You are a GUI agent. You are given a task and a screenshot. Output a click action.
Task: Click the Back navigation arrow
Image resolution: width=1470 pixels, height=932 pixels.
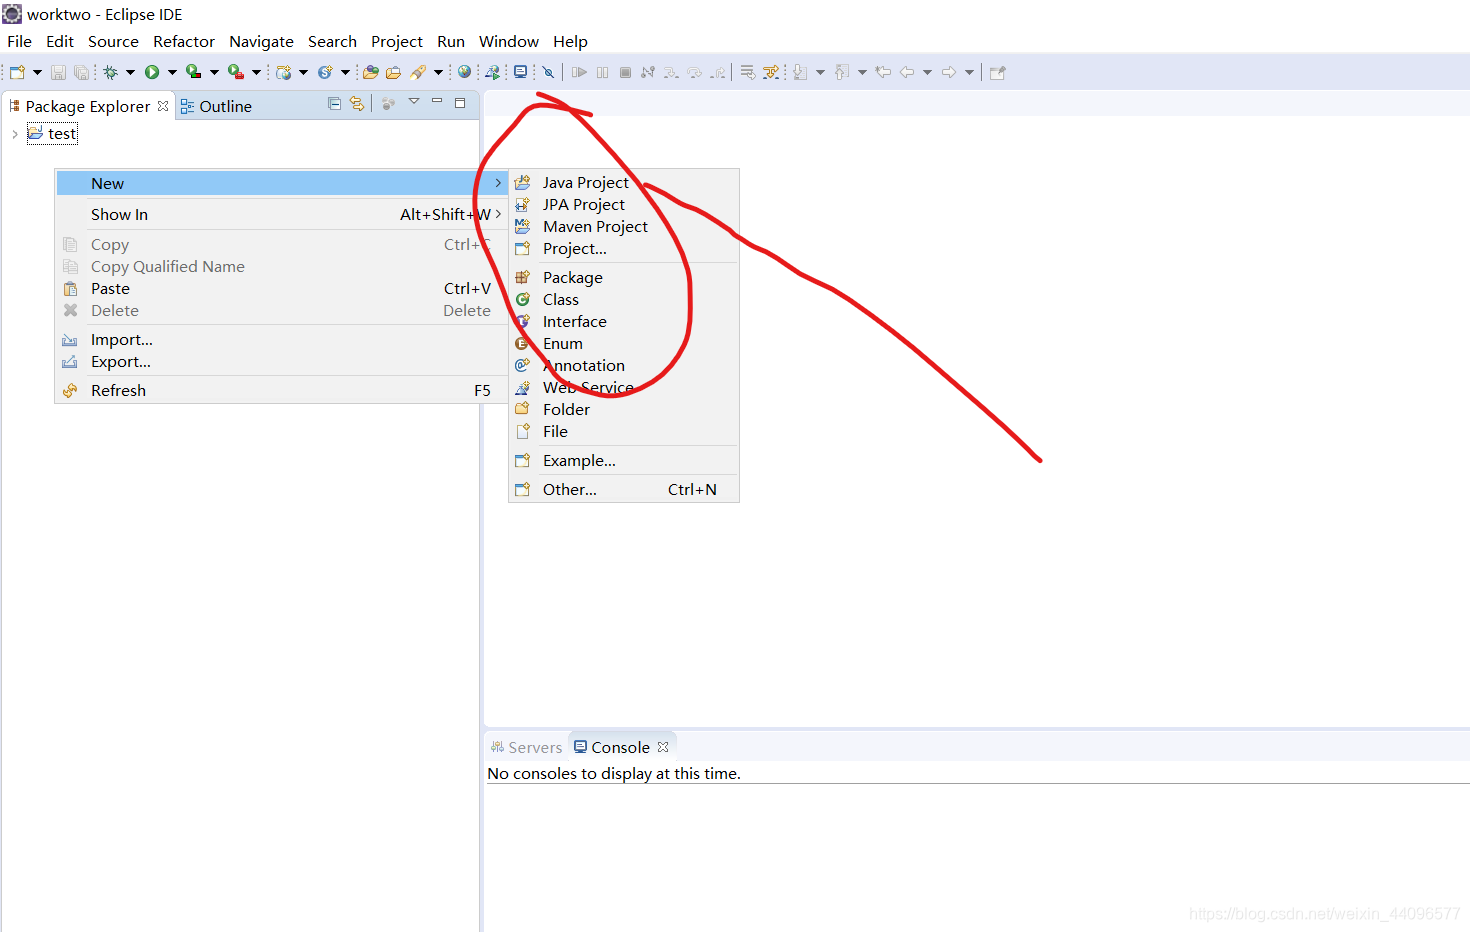tap(907, 72)
